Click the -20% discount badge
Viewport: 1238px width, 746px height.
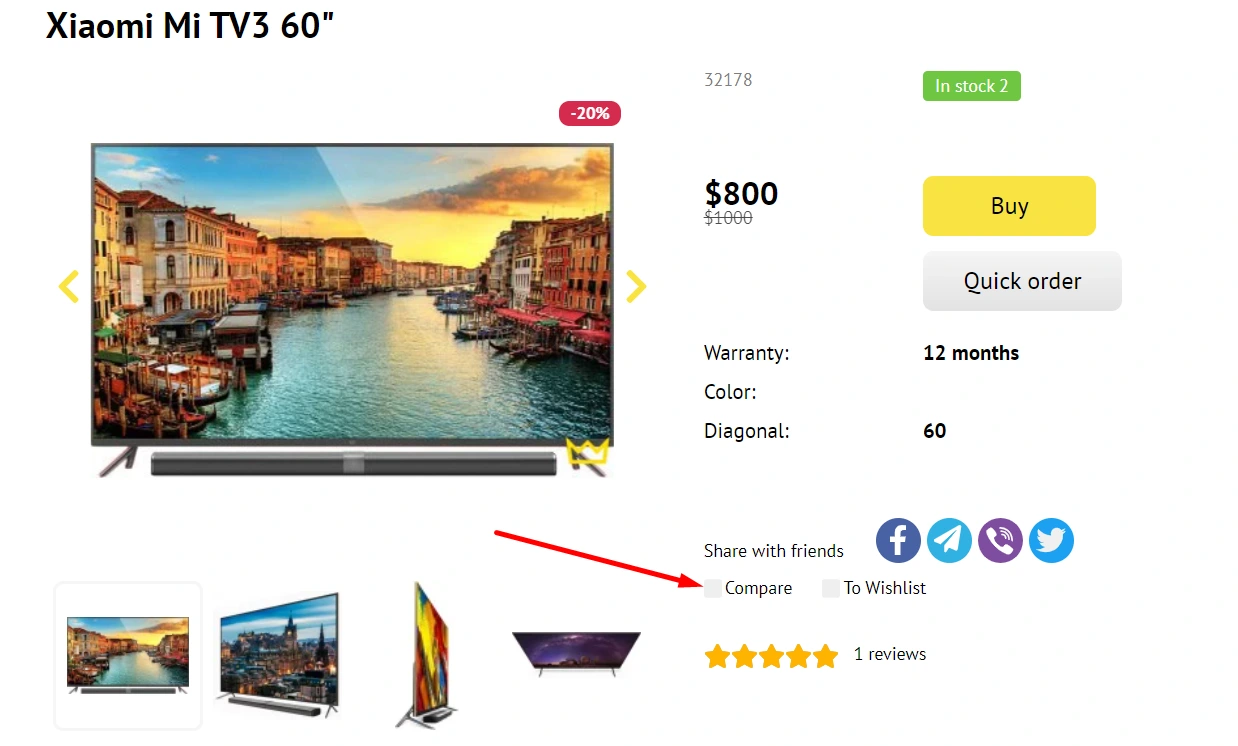tap(590, 114)
